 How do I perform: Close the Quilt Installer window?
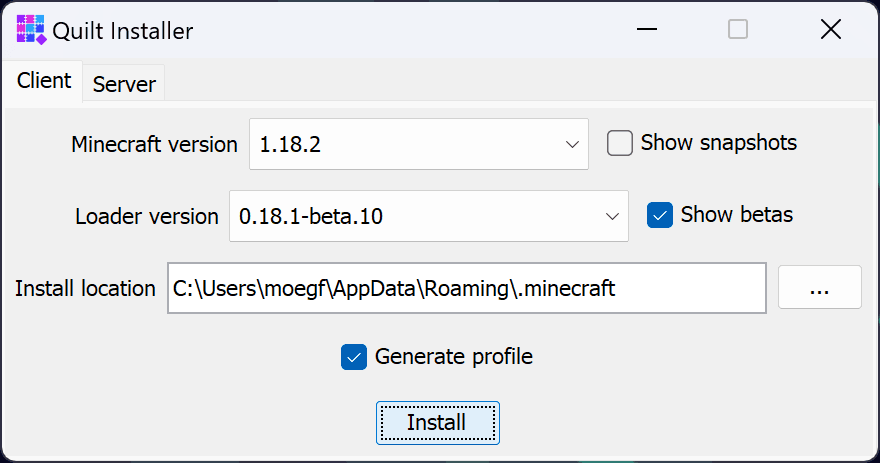click(x=830, y=30)
